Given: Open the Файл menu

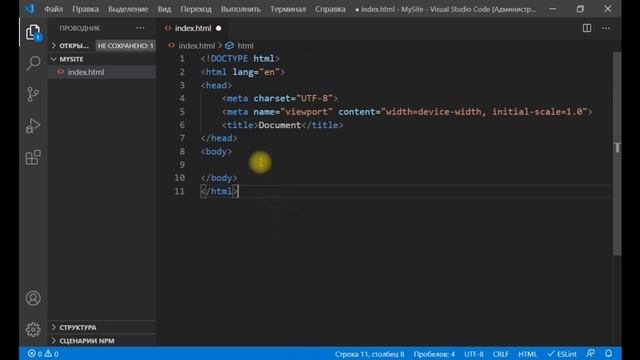Looking at the screenshot, I should point(53,9).
